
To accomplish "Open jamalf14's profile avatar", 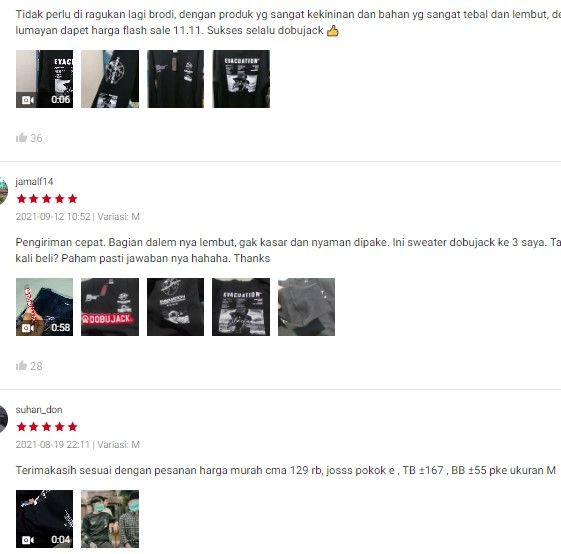I will pos(3,191).
